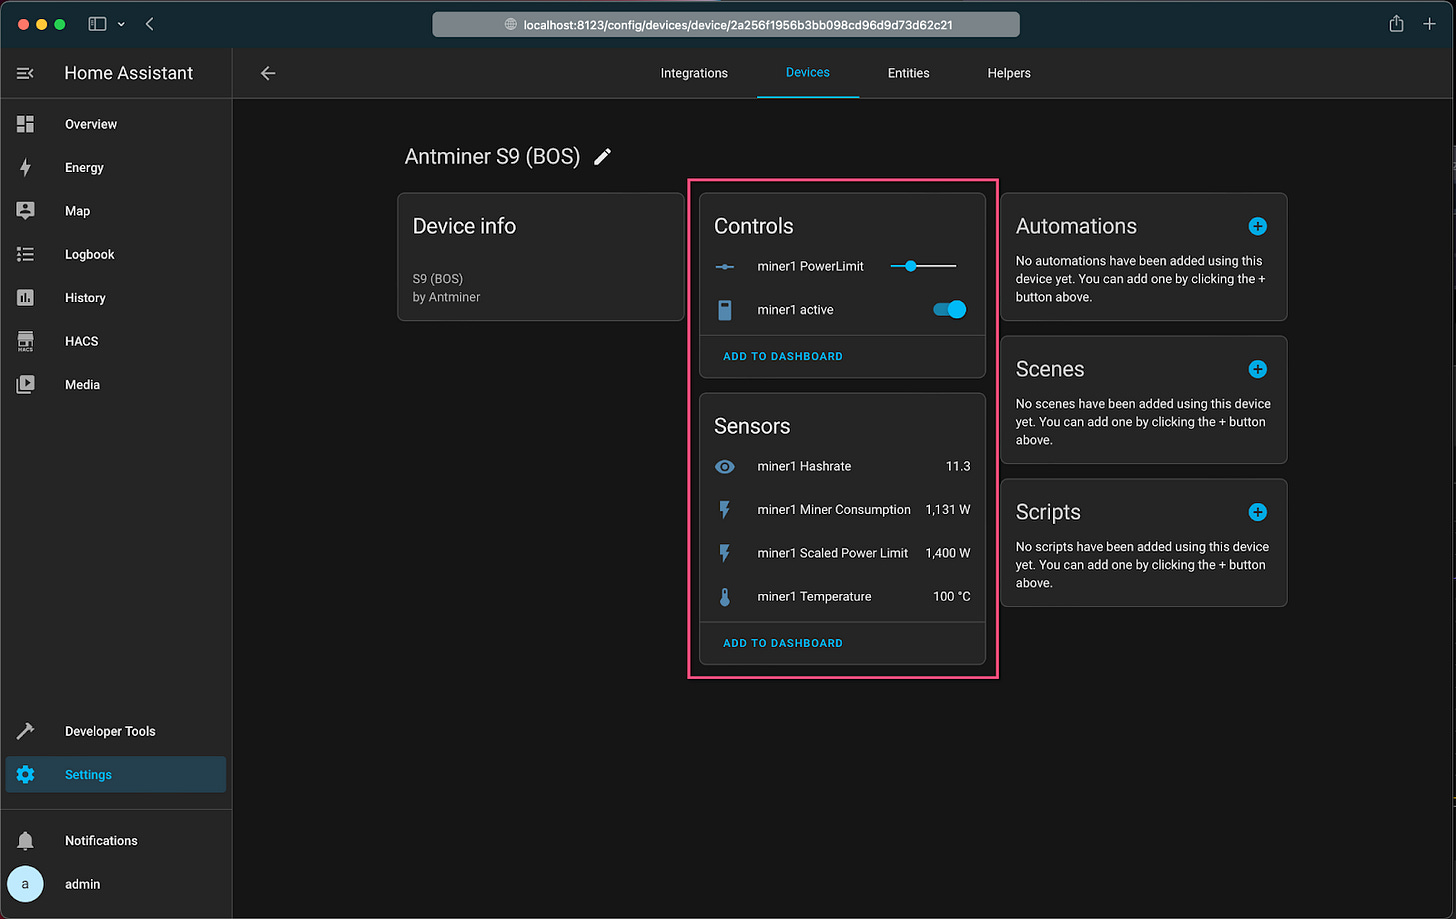Viewport: 1456px width, 919px height.
Task: Add a script with plus icon
Action: pyautogui.click(x=1258, y=512)
